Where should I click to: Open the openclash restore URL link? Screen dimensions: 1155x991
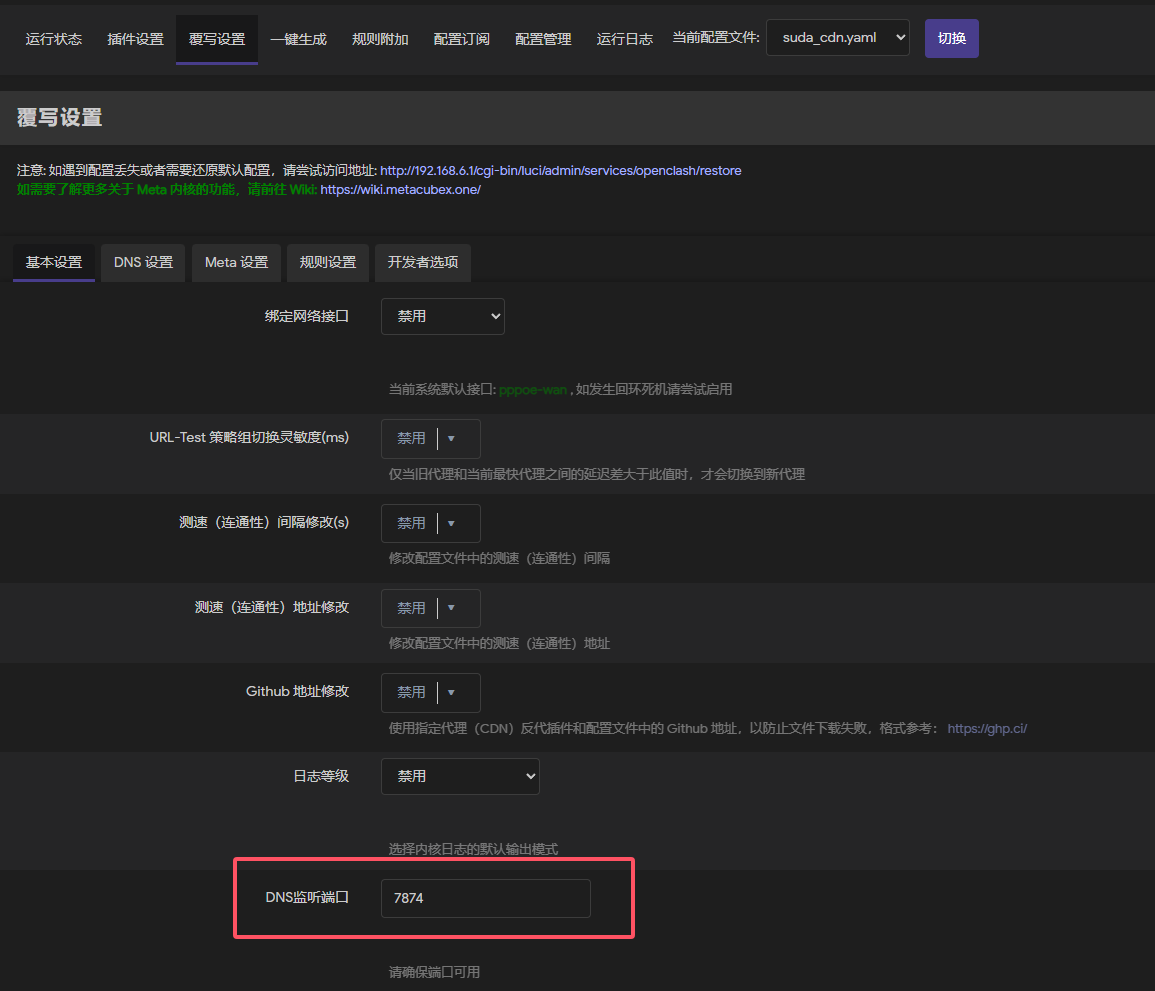coord(560,171)
